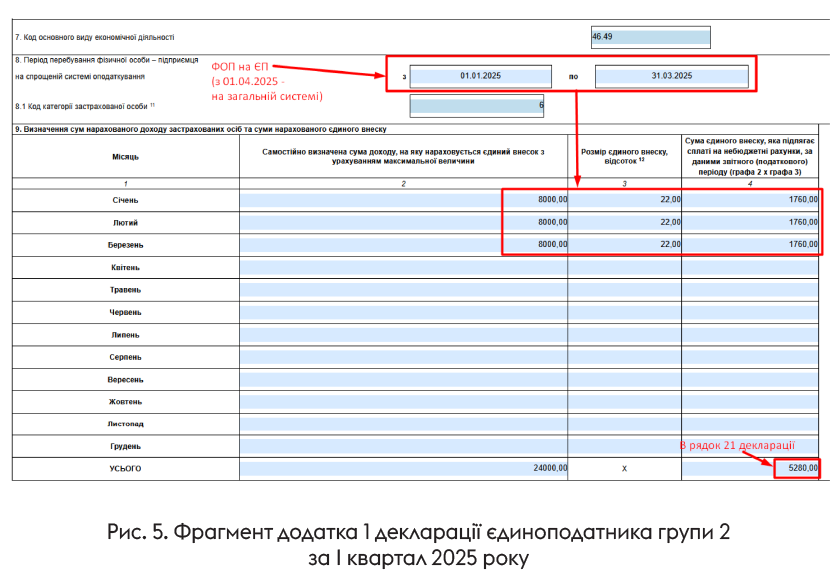Select the Березень contribution rate cell

(625, 244)
